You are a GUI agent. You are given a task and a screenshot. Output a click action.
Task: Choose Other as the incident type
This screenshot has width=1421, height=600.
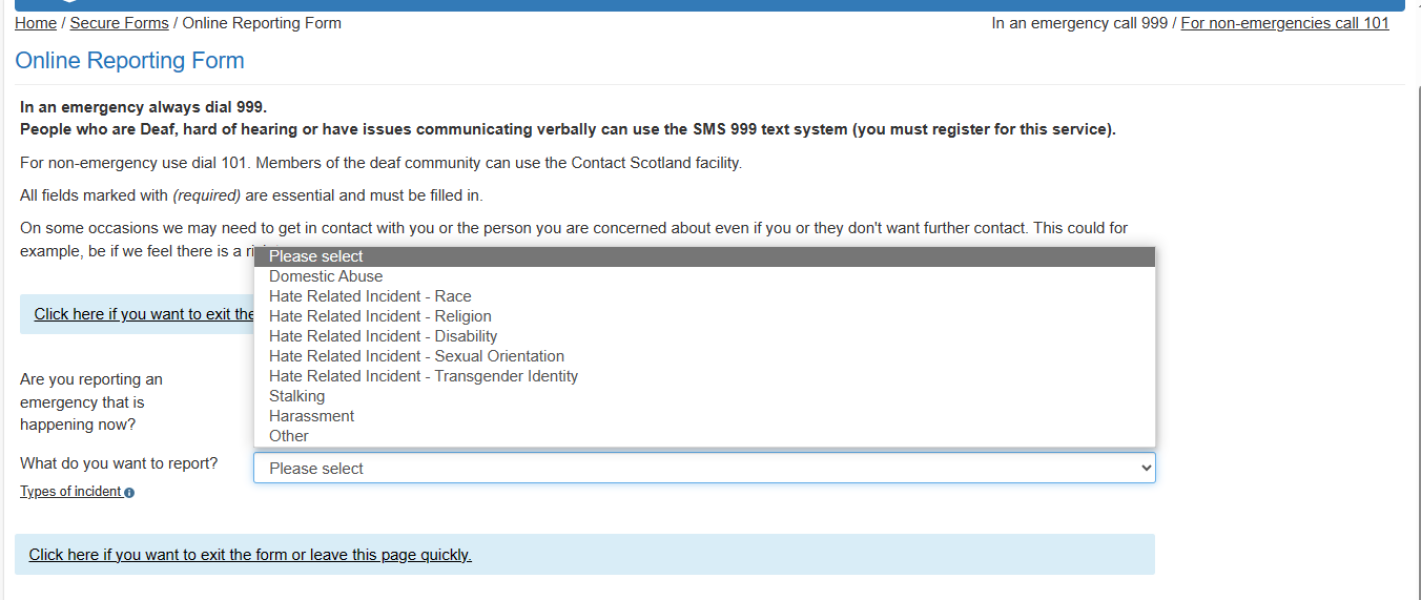tap(289, 436)
